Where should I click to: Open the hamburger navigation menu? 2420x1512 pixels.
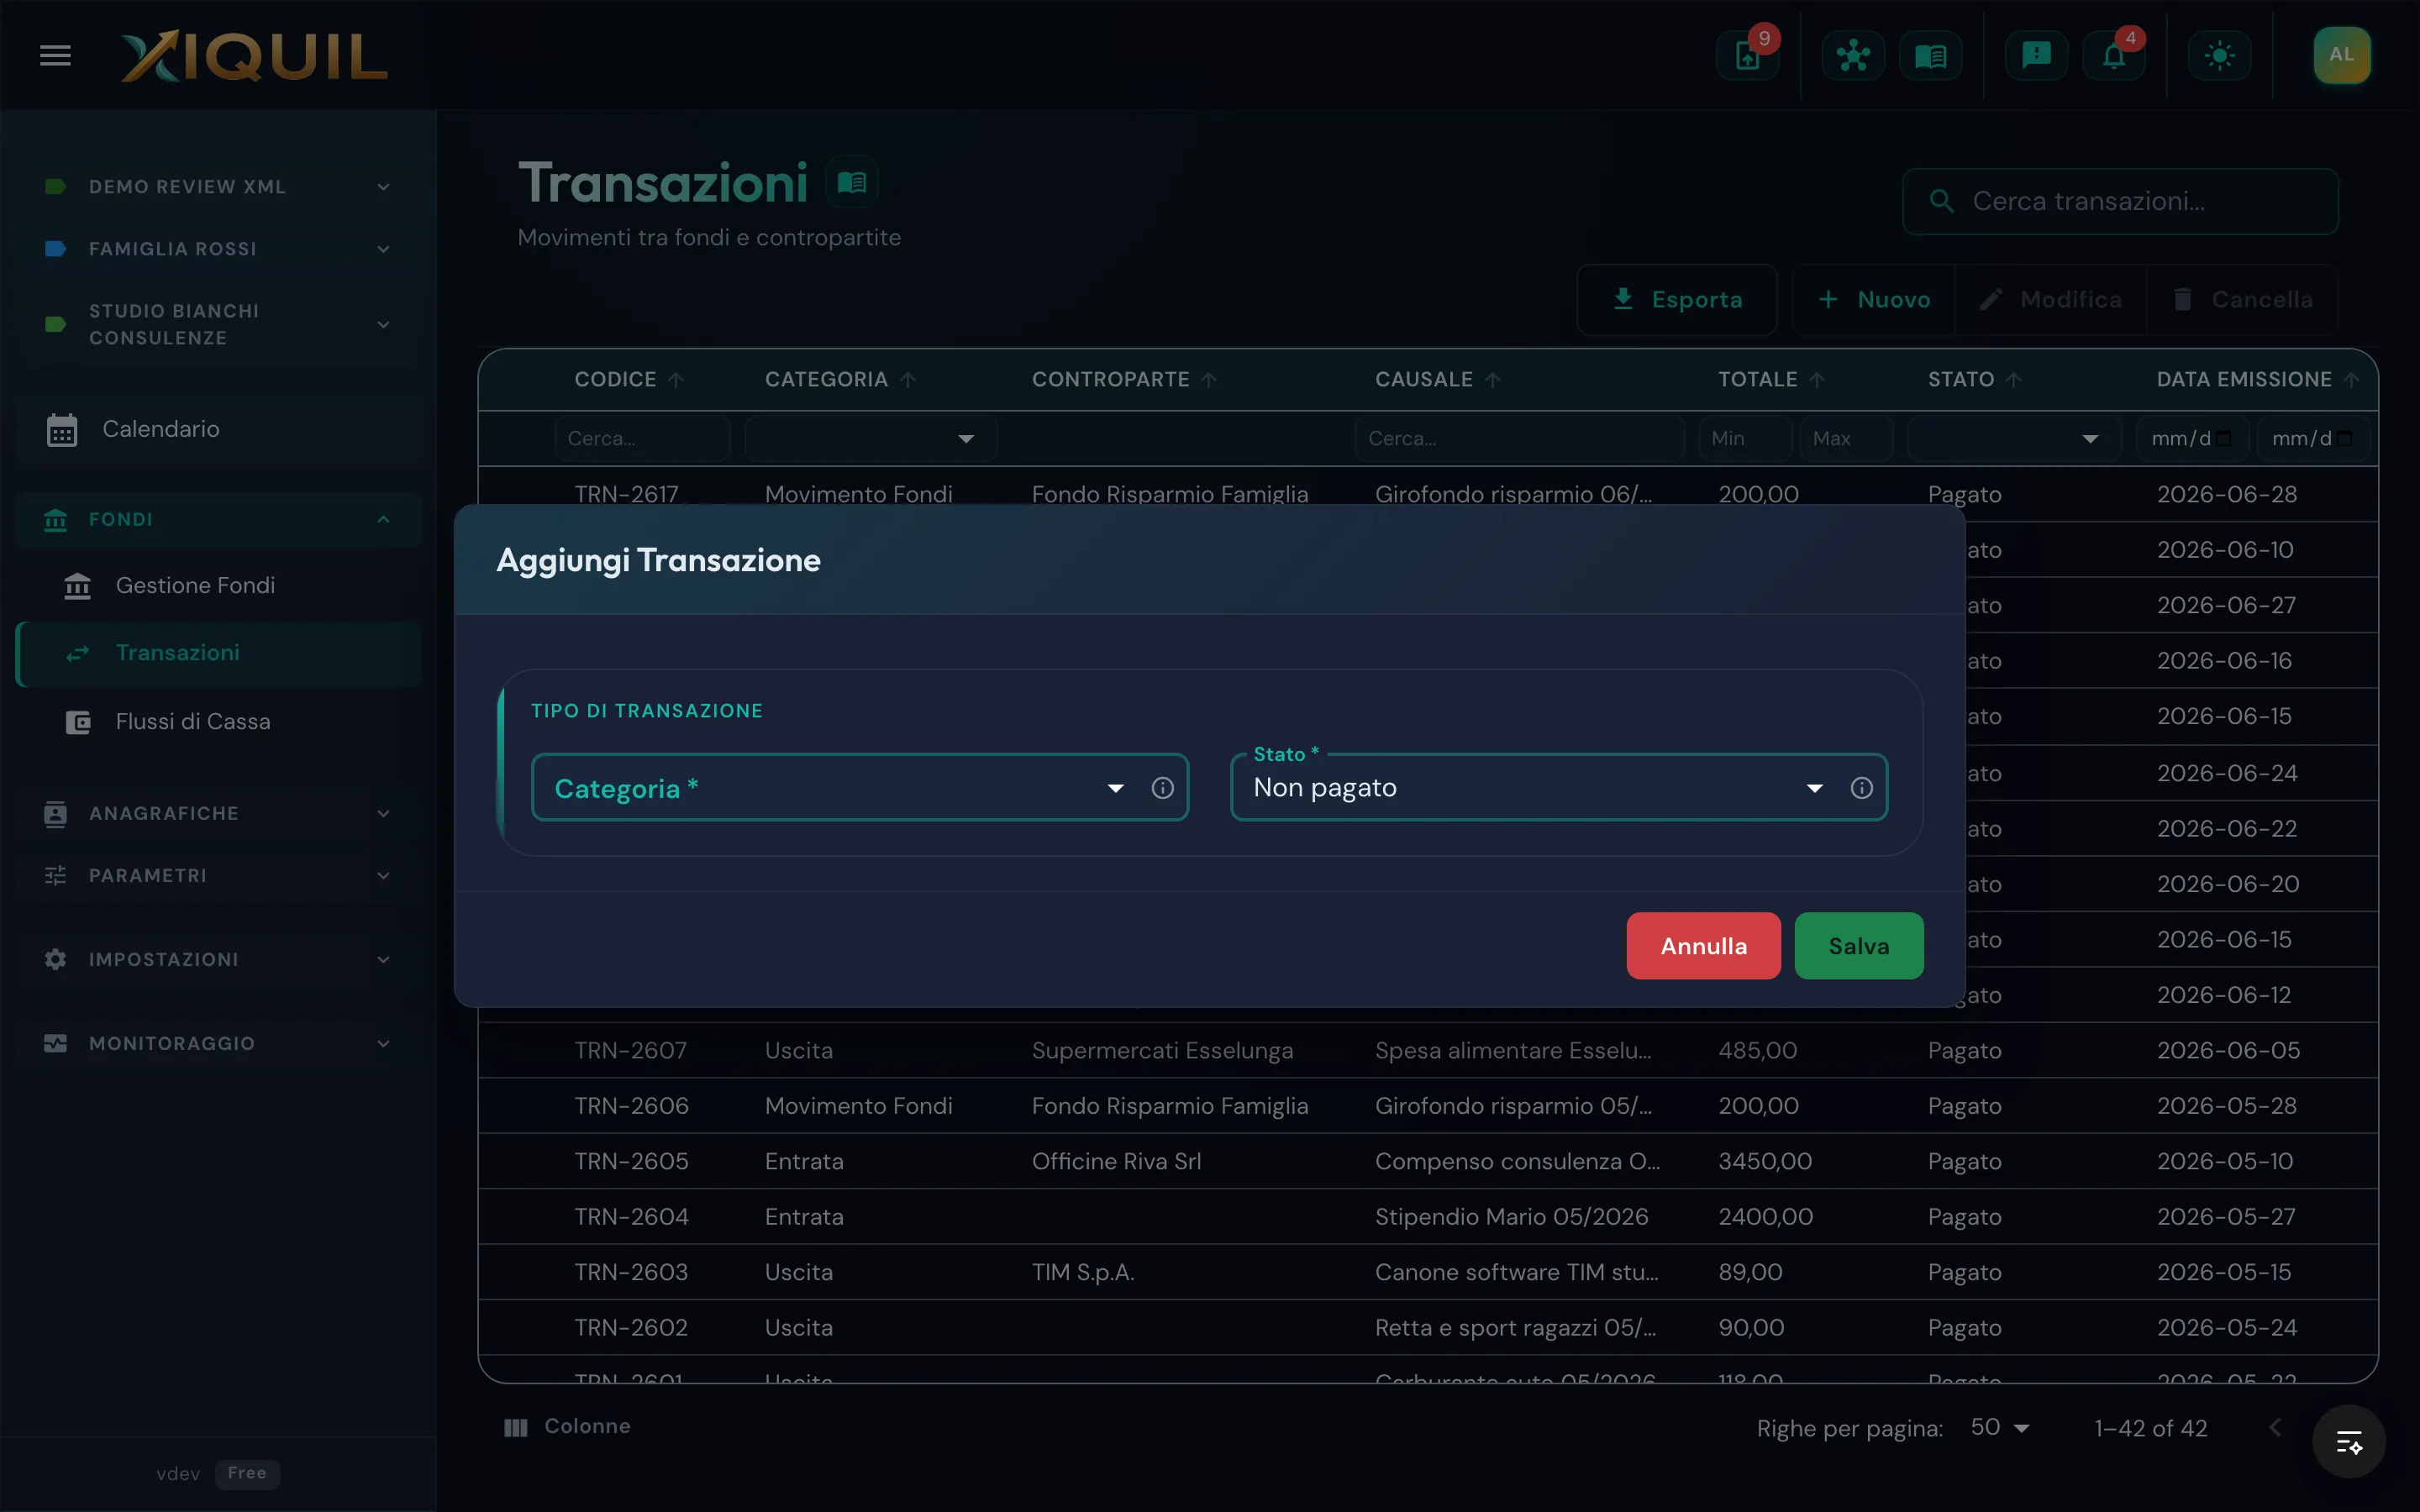pos(55,55)
